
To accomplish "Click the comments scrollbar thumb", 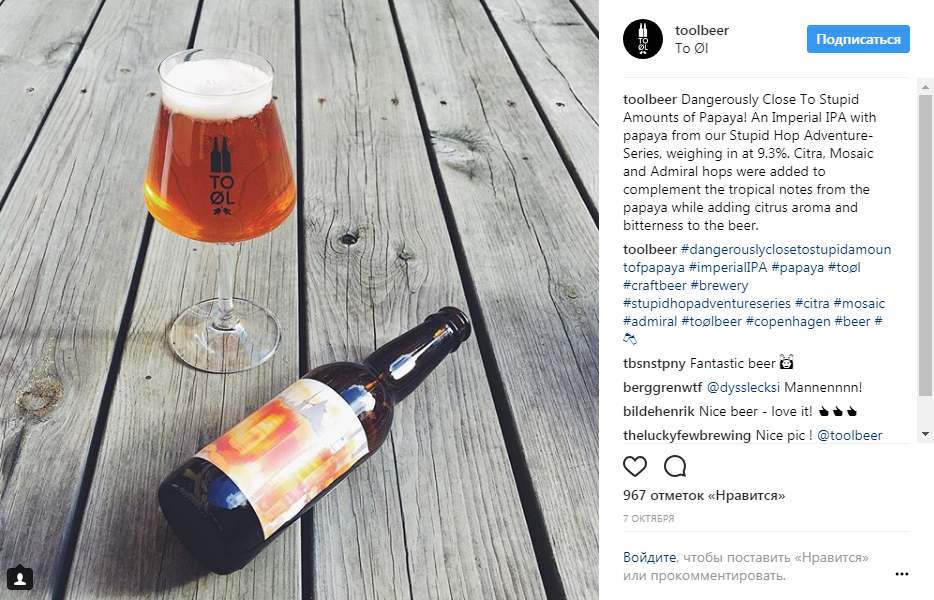I will point(925,245).
